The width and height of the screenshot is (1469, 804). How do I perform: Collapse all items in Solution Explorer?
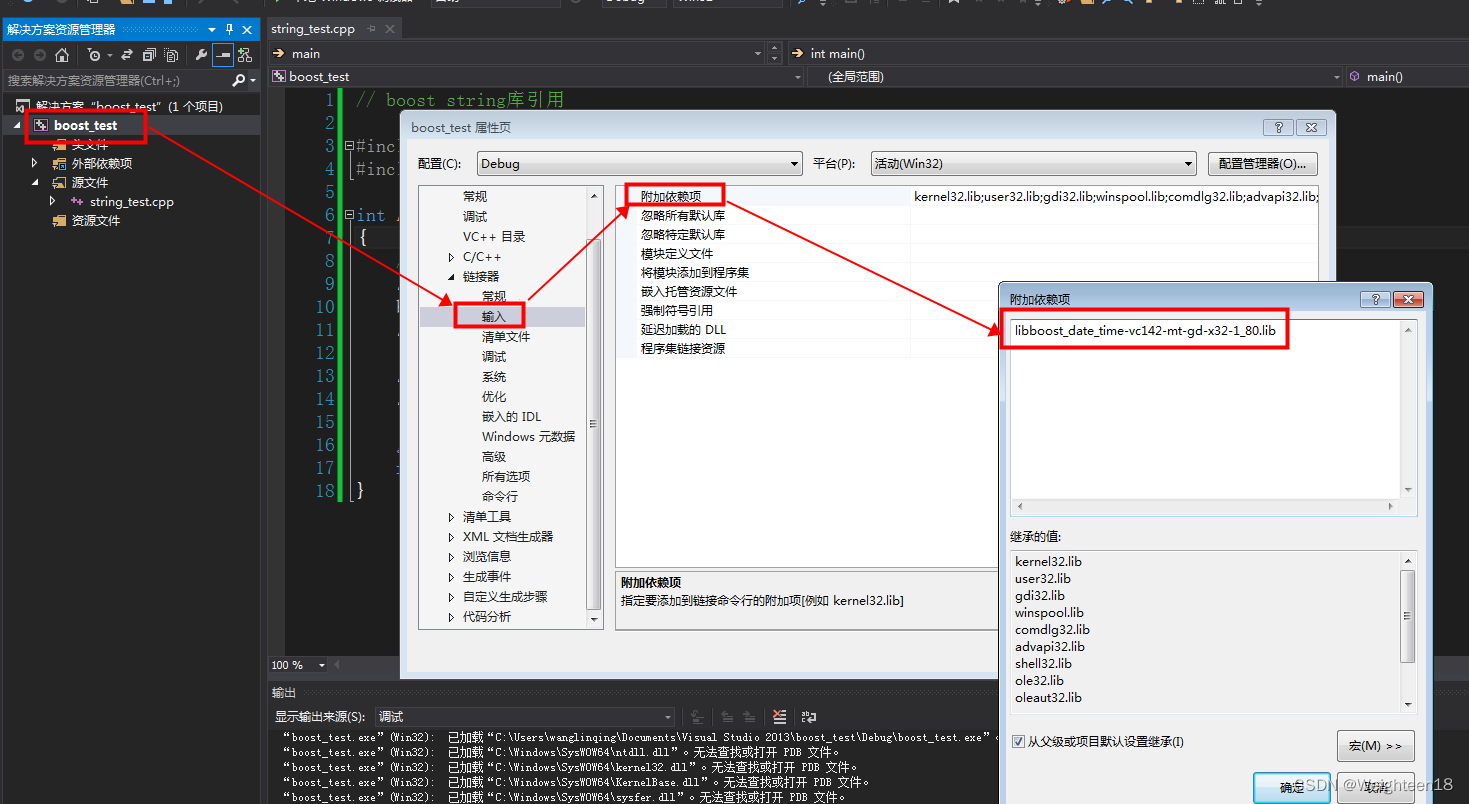point(150,55)
